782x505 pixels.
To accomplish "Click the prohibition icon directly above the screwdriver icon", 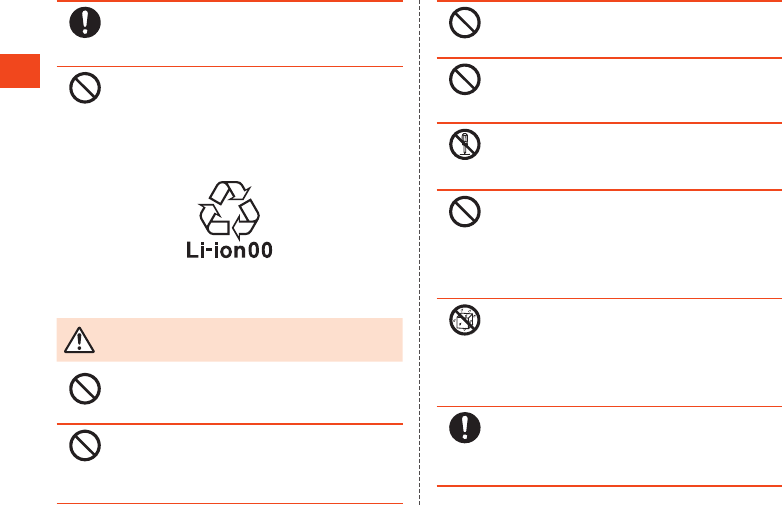I will point(465,79).
